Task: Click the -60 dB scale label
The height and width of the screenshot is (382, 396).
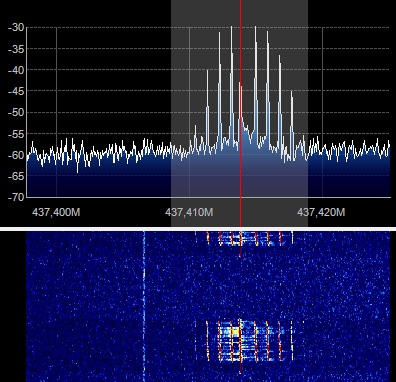Action: 16,155
